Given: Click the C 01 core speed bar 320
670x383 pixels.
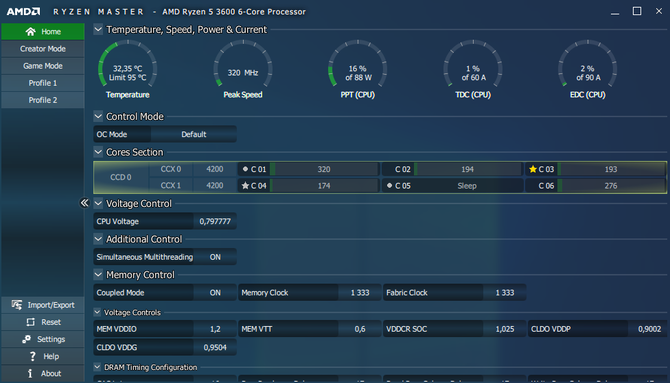Looking at the screenshot, I should coord(324,169).
